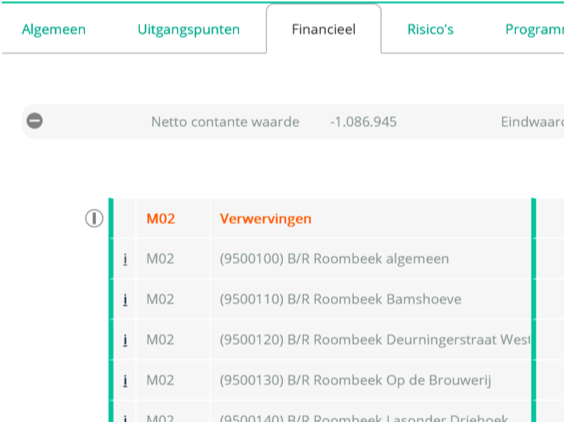This screenshot has width=564, height=422.
Task: Open info for 9500130 Op de Brouwerij
Action: pos(125,381)
